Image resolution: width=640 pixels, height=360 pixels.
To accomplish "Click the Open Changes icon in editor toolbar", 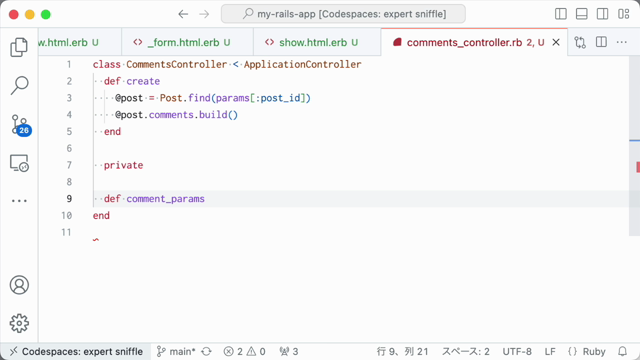I will (580, 42).
